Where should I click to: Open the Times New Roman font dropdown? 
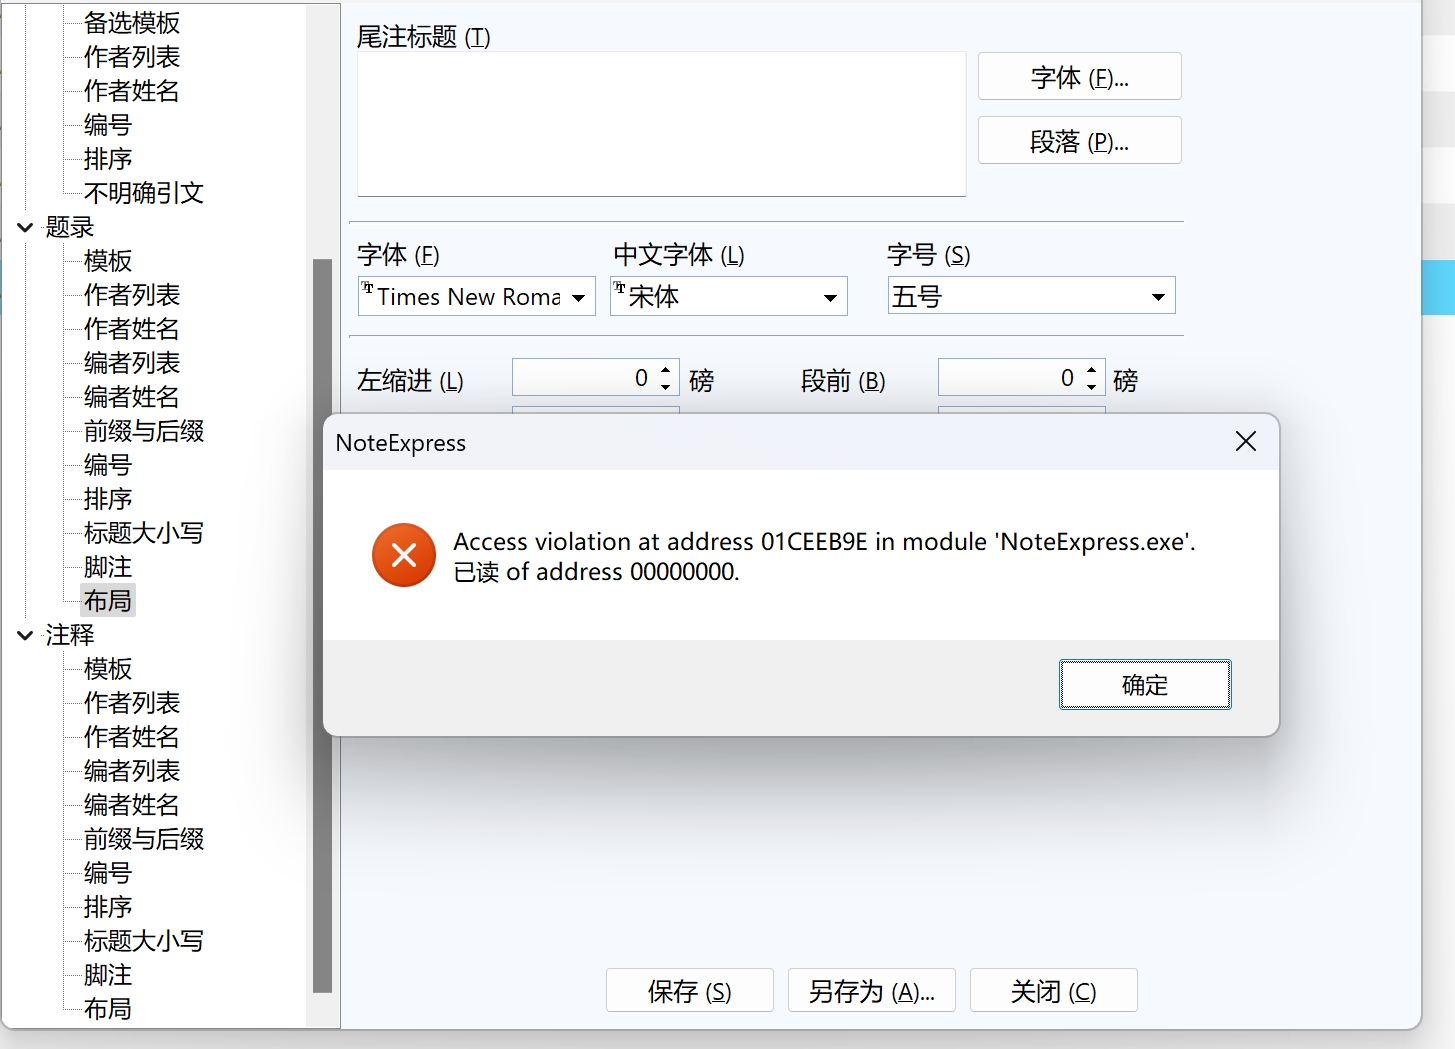point(578,297)
